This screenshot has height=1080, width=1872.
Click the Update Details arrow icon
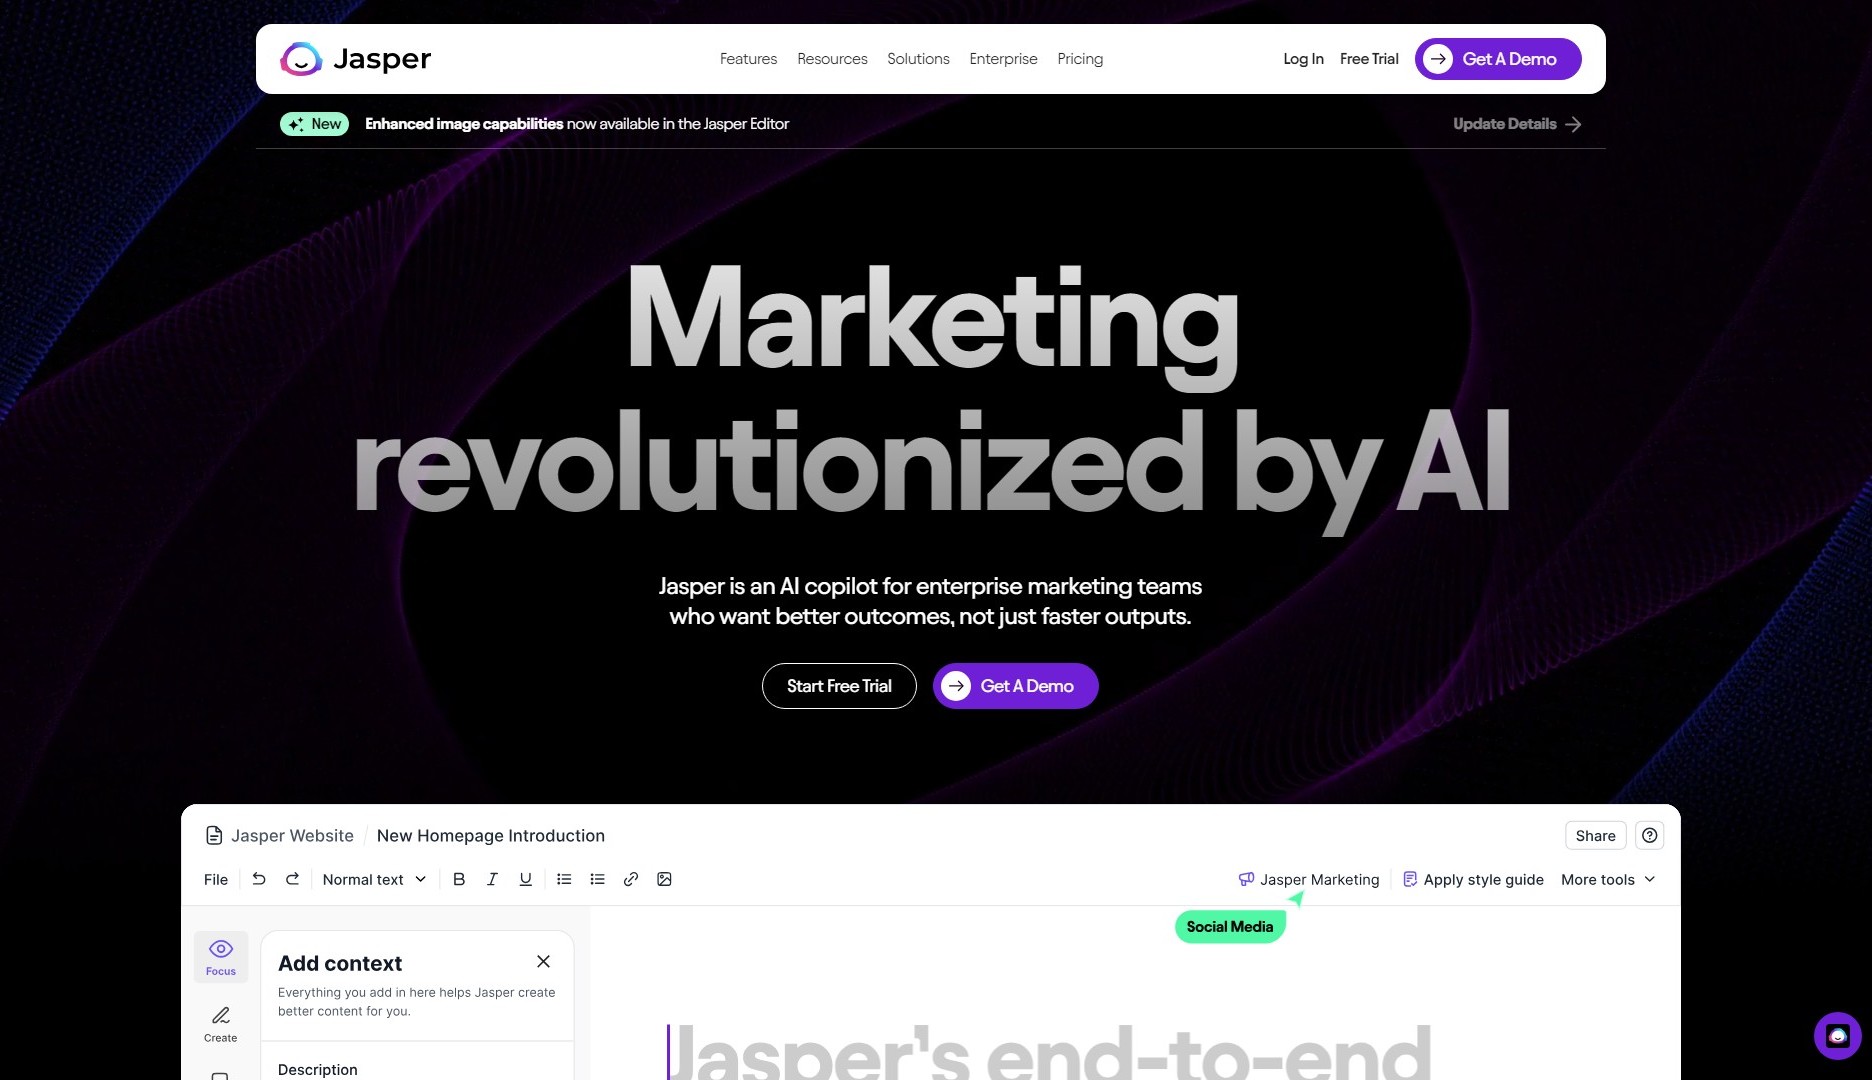coord(1573,124)
